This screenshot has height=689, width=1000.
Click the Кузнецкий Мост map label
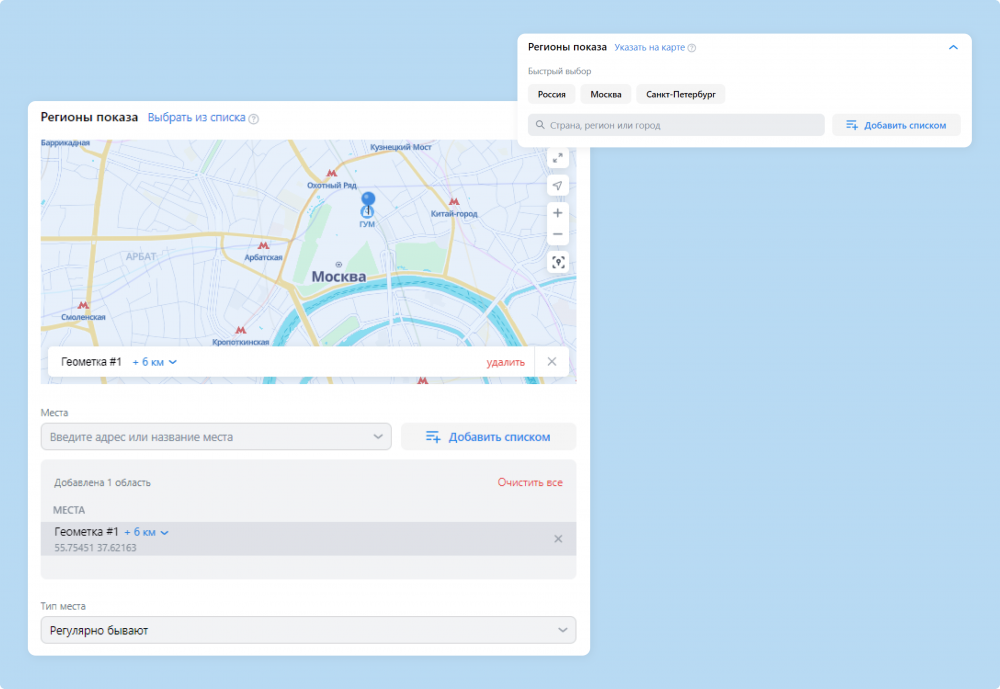401,147
